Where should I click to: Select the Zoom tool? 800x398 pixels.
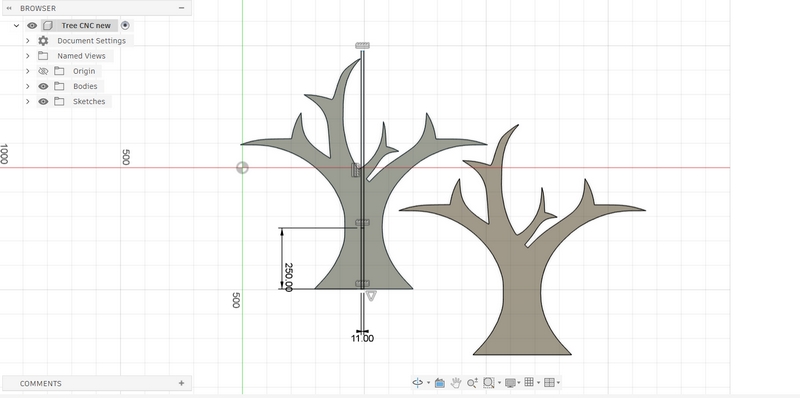point(472,382)
